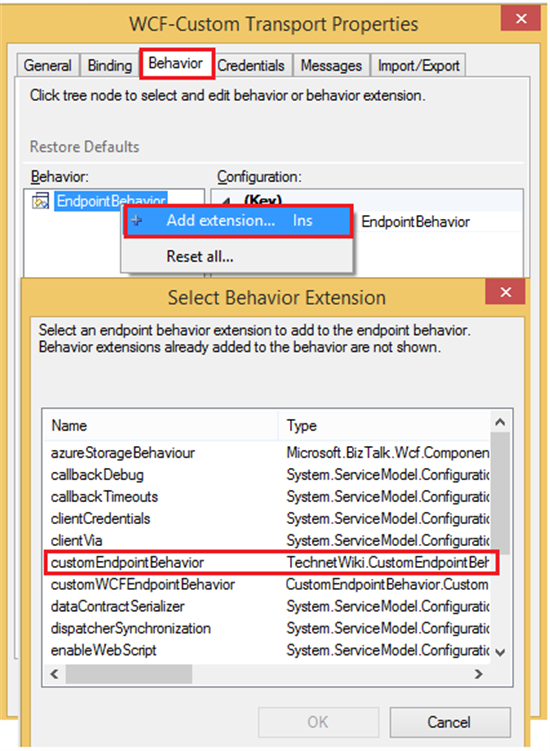This screenshot has width=550, height=751.
Task: Click the EndpointBehavior value in Configuration
Action: click(x=415, y=222)
